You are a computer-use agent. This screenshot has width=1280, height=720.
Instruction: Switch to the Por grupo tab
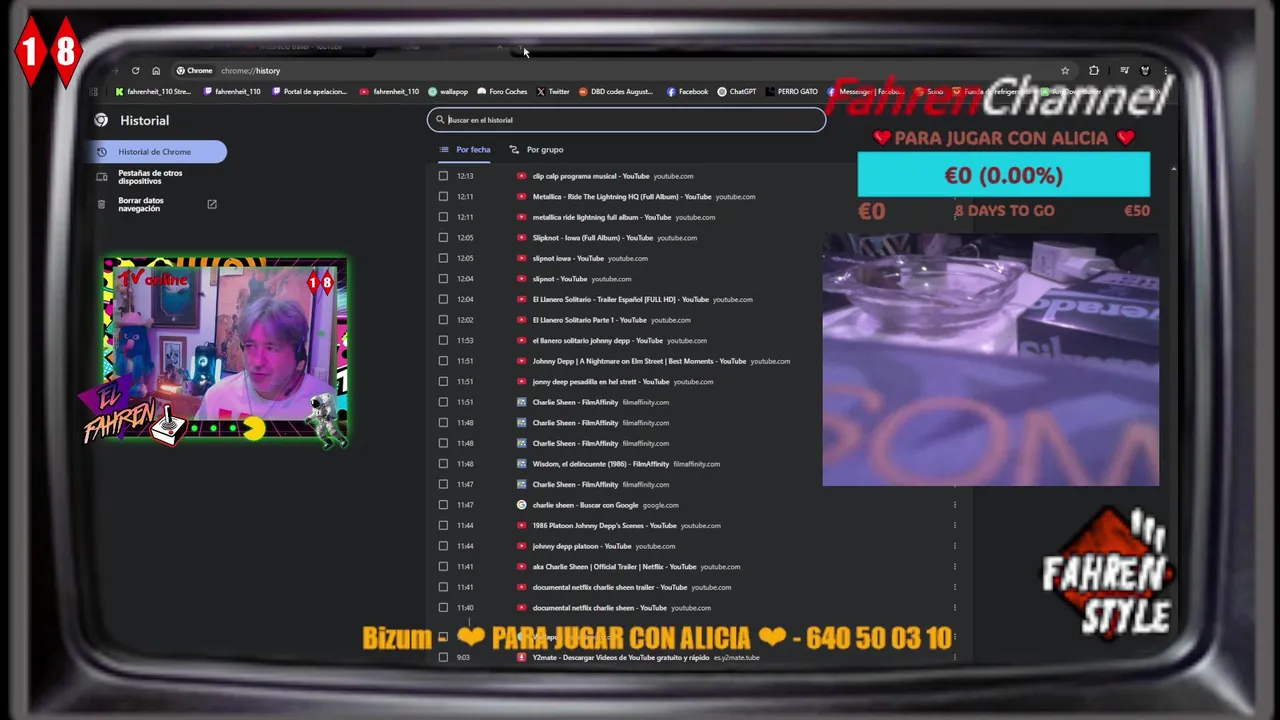pyautogui.click(x=536, y=150)
